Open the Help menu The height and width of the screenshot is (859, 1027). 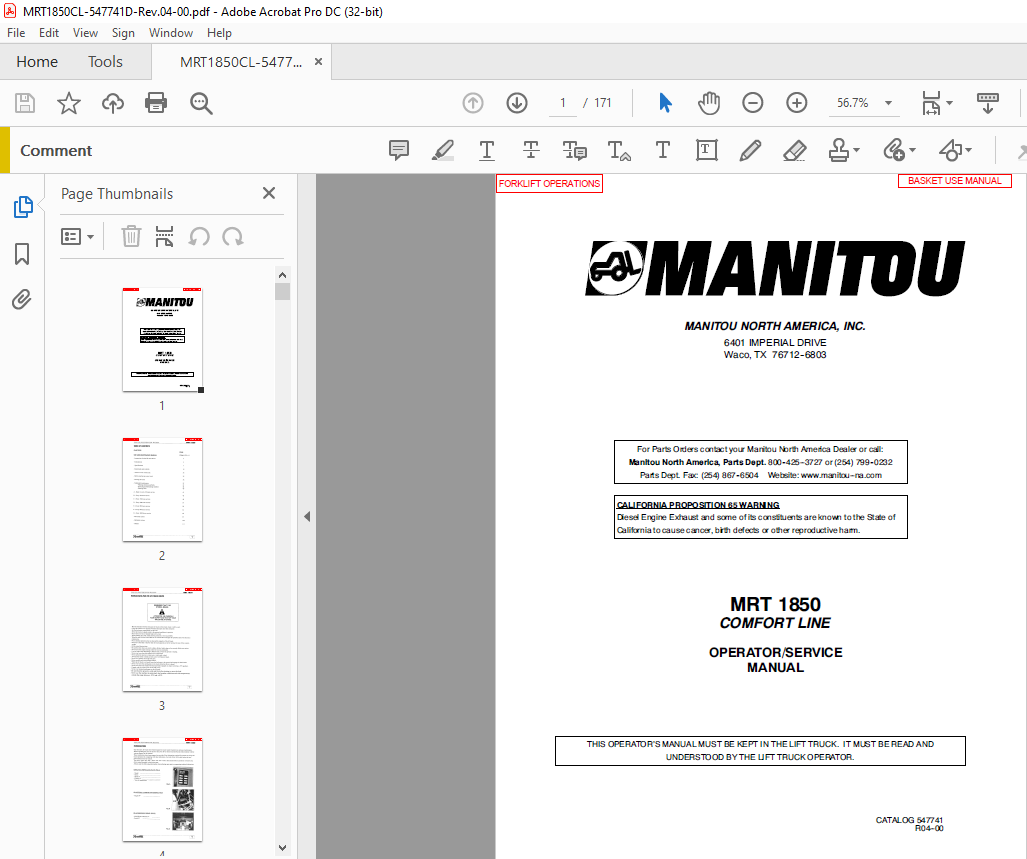point(219,33)
